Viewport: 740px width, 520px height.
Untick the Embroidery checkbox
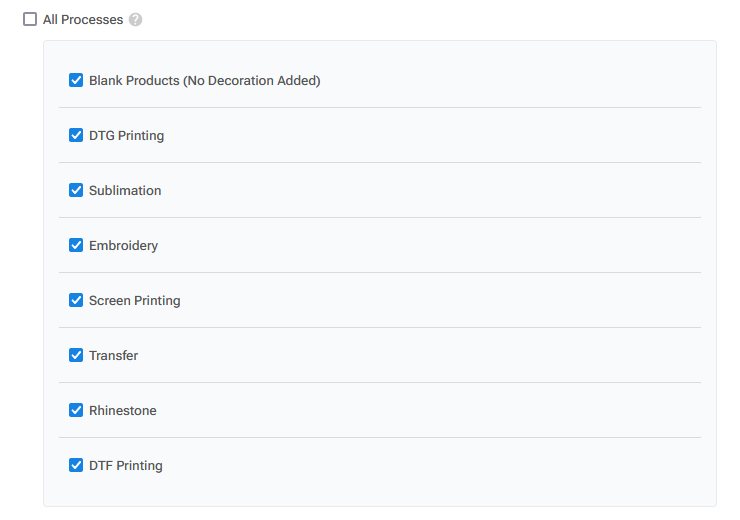coord(76,245)
